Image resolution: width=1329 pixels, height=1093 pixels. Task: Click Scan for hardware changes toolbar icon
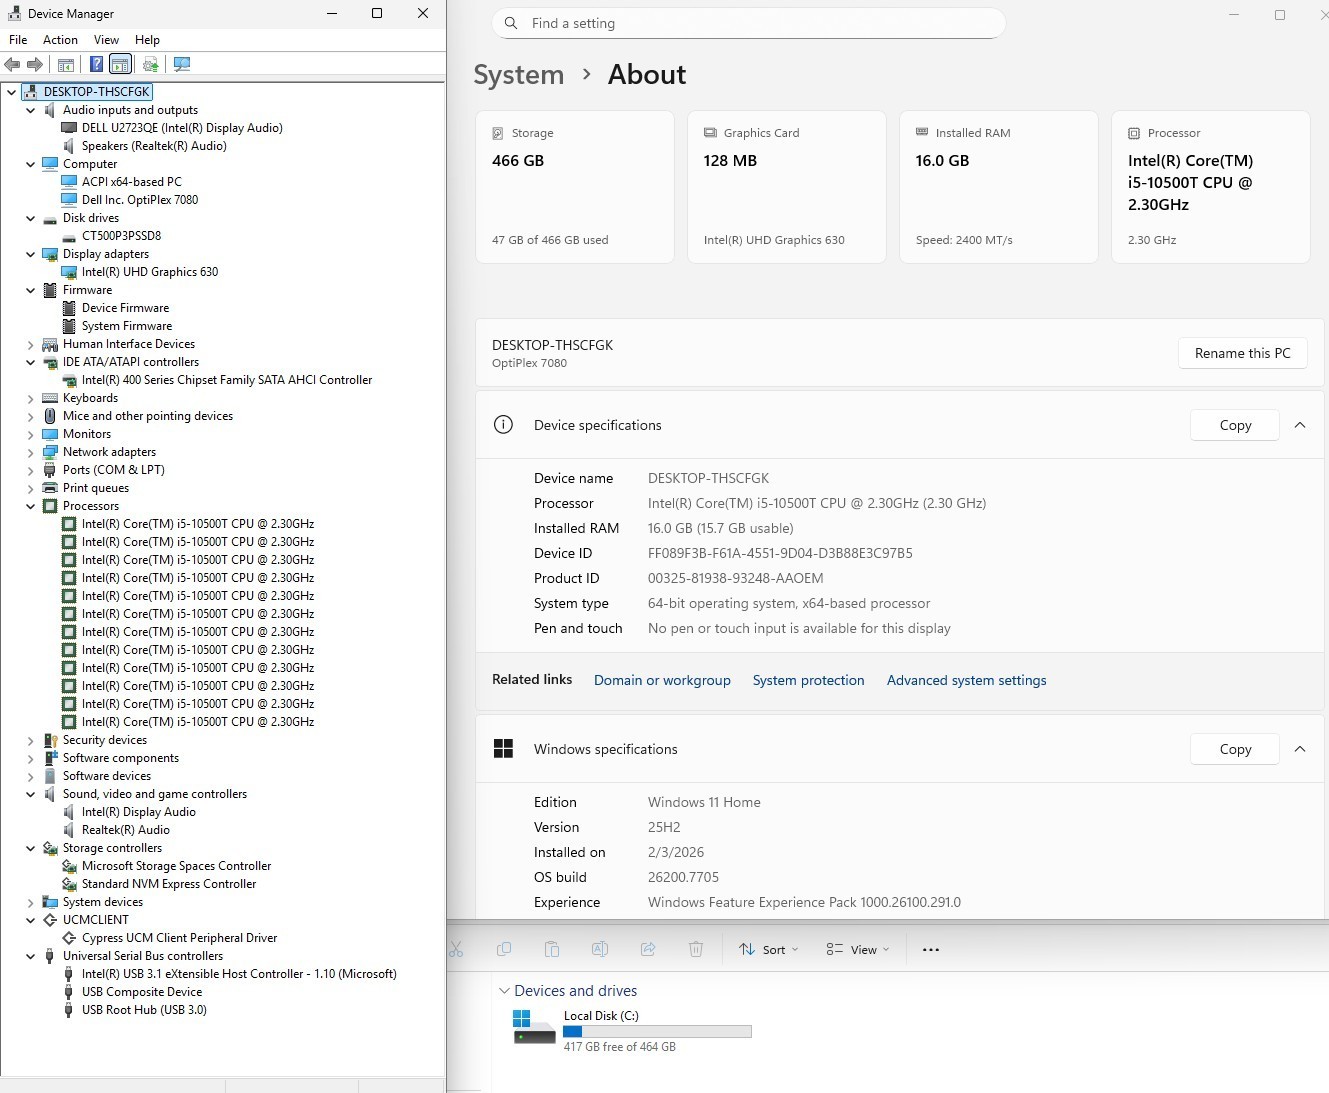click(182, 65)
